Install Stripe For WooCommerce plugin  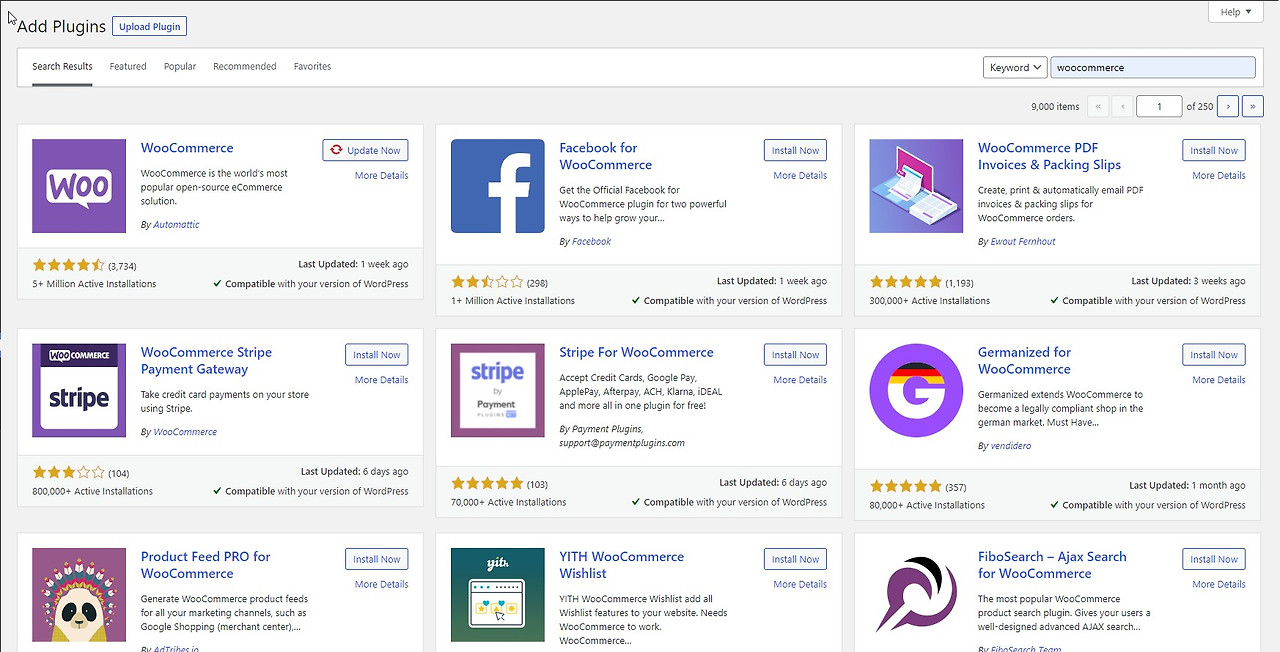click(795, 355)
